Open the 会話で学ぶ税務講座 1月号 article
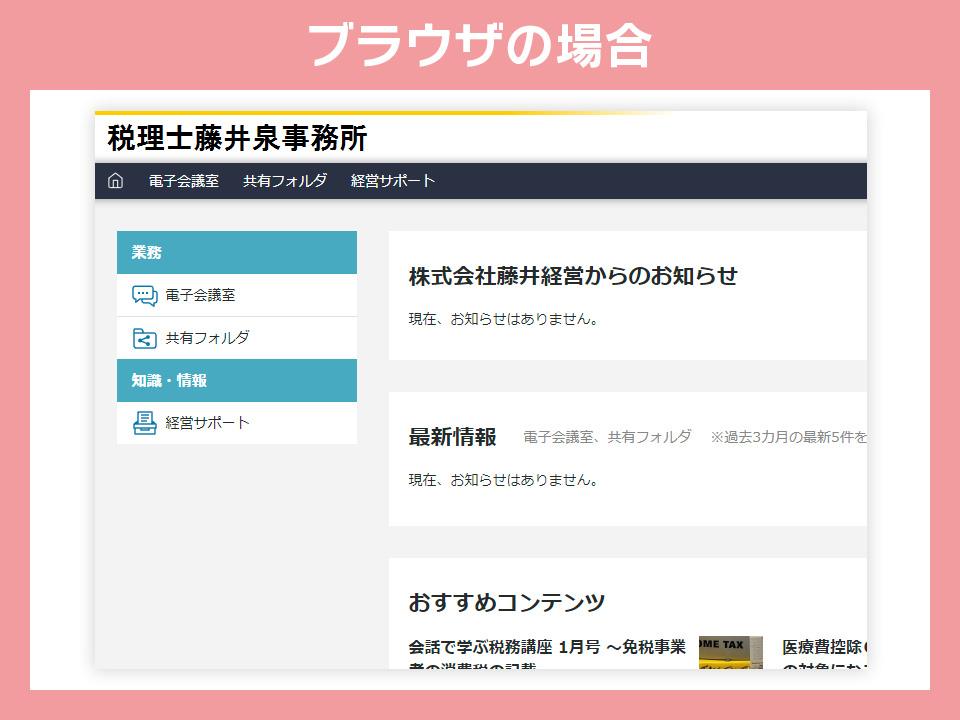This screenshot has width=960, height=720. coord(547,648)
